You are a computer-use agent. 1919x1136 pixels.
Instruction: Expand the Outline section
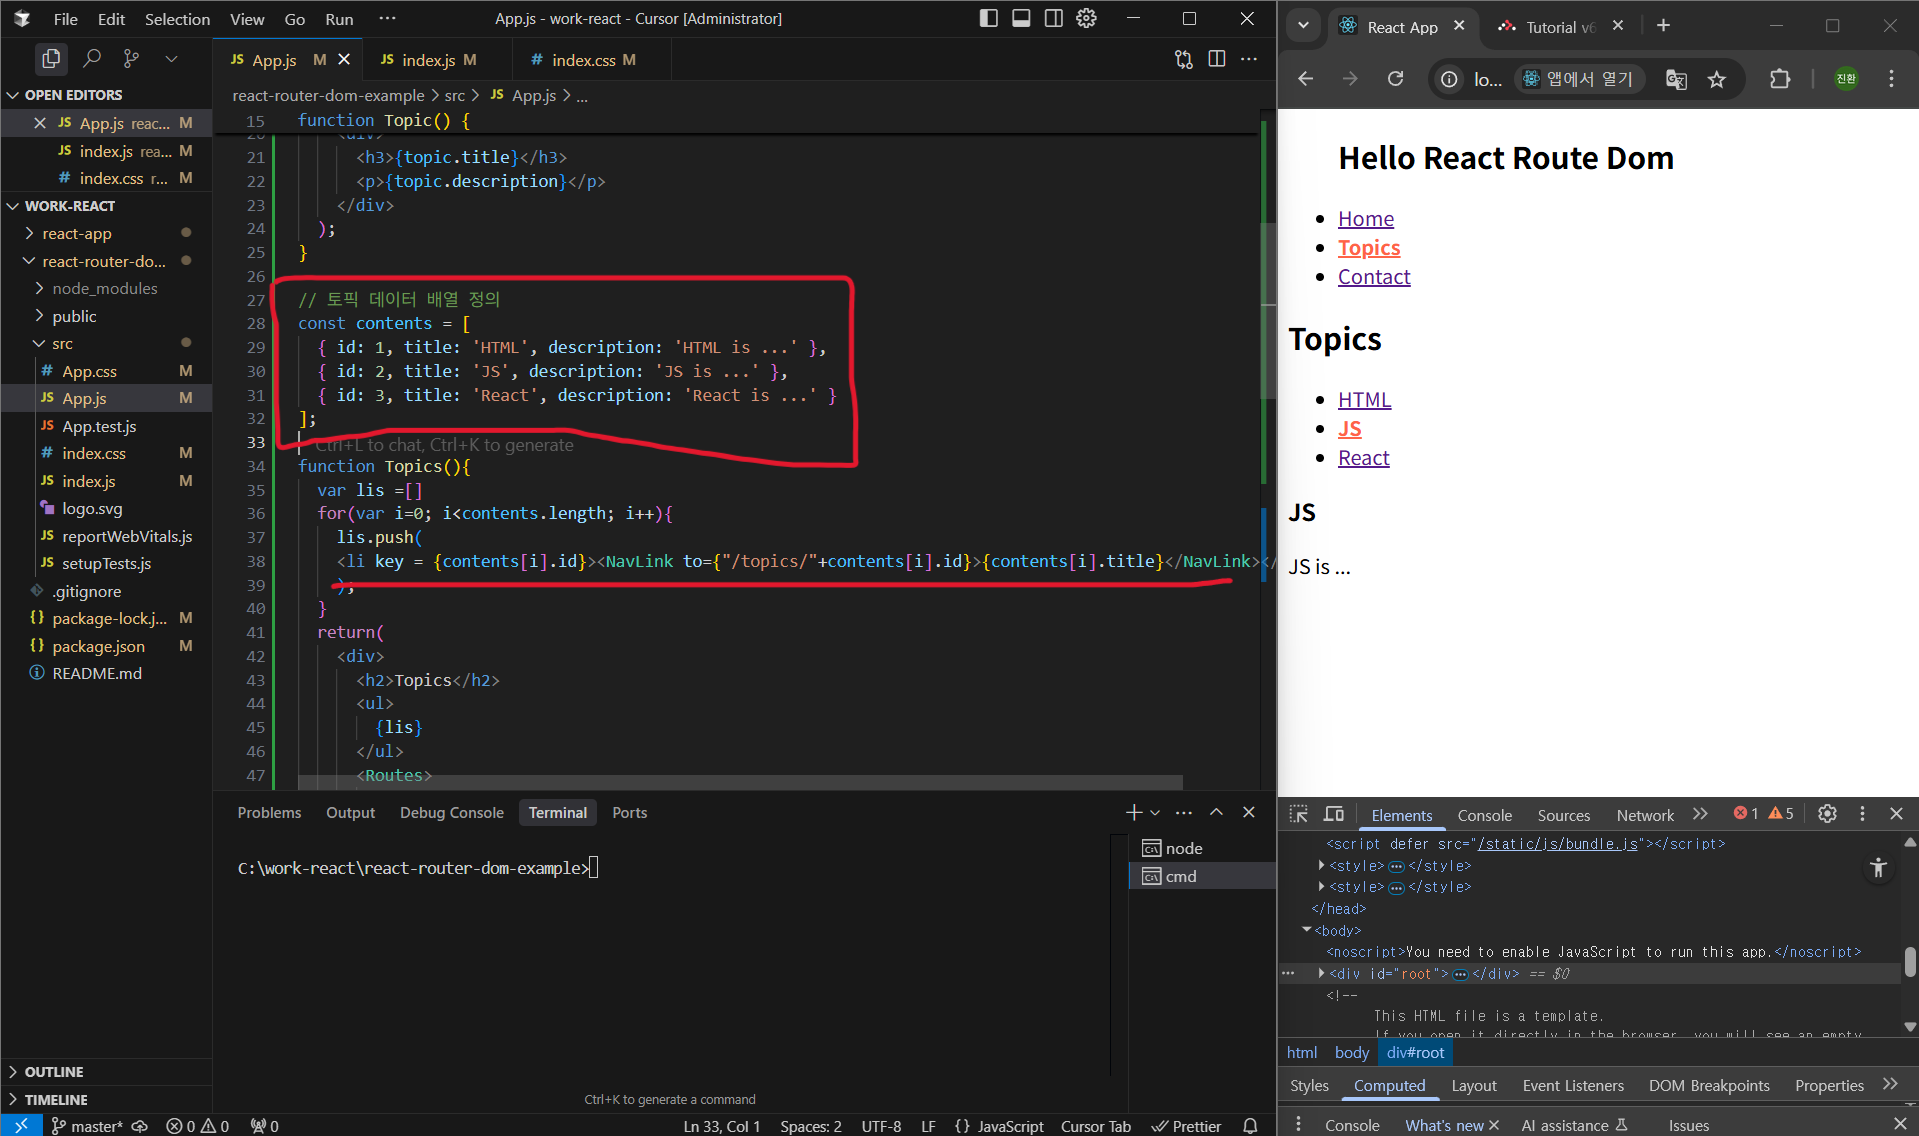(x=106, y=1072)
